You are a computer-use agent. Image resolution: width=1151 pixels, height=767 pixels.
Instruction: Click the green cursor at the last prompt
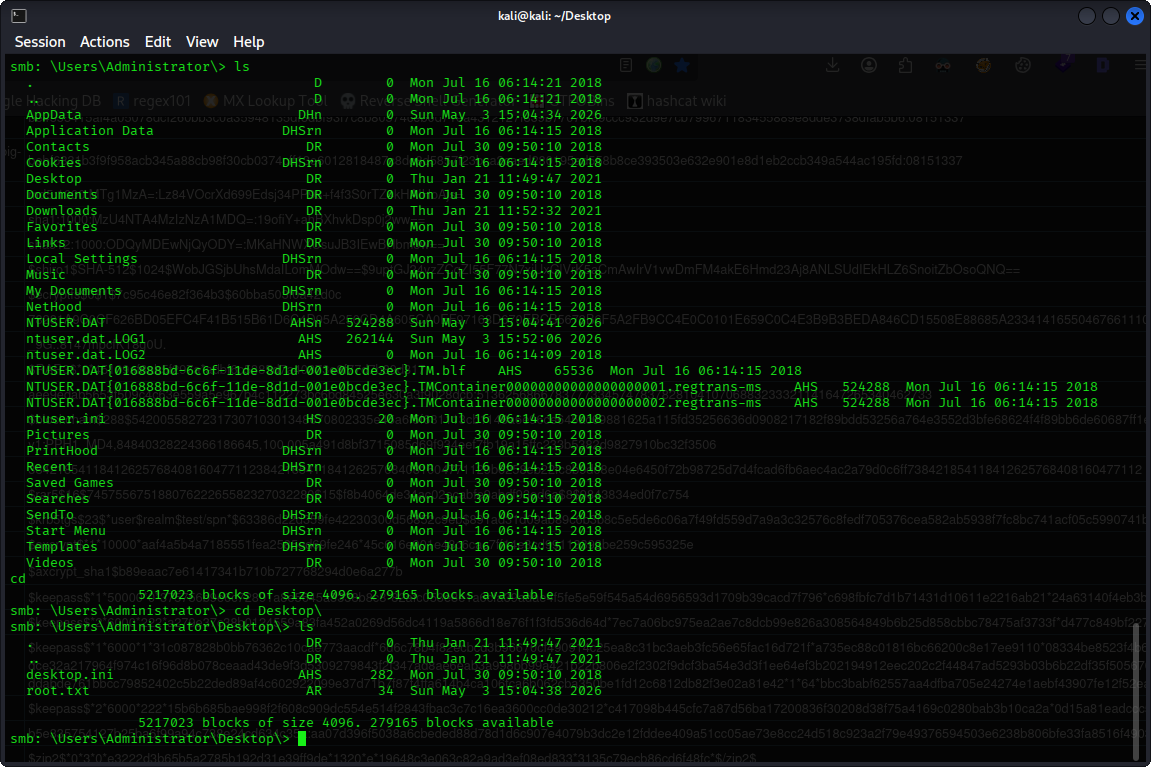pyautogui.click(x=302, y=738)
